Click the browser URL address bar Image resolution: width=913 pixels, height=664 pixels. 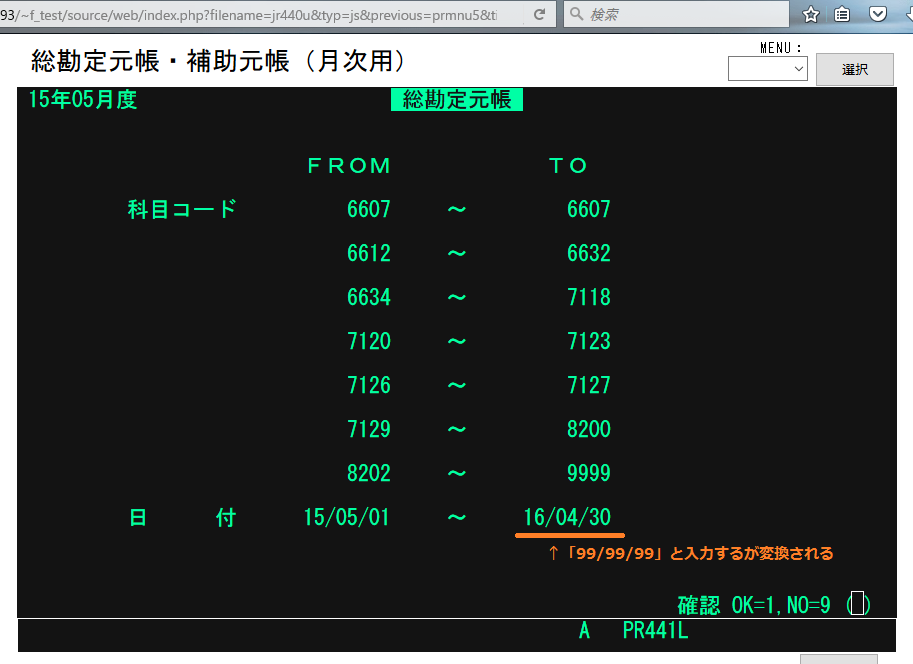tap(260, 15)
